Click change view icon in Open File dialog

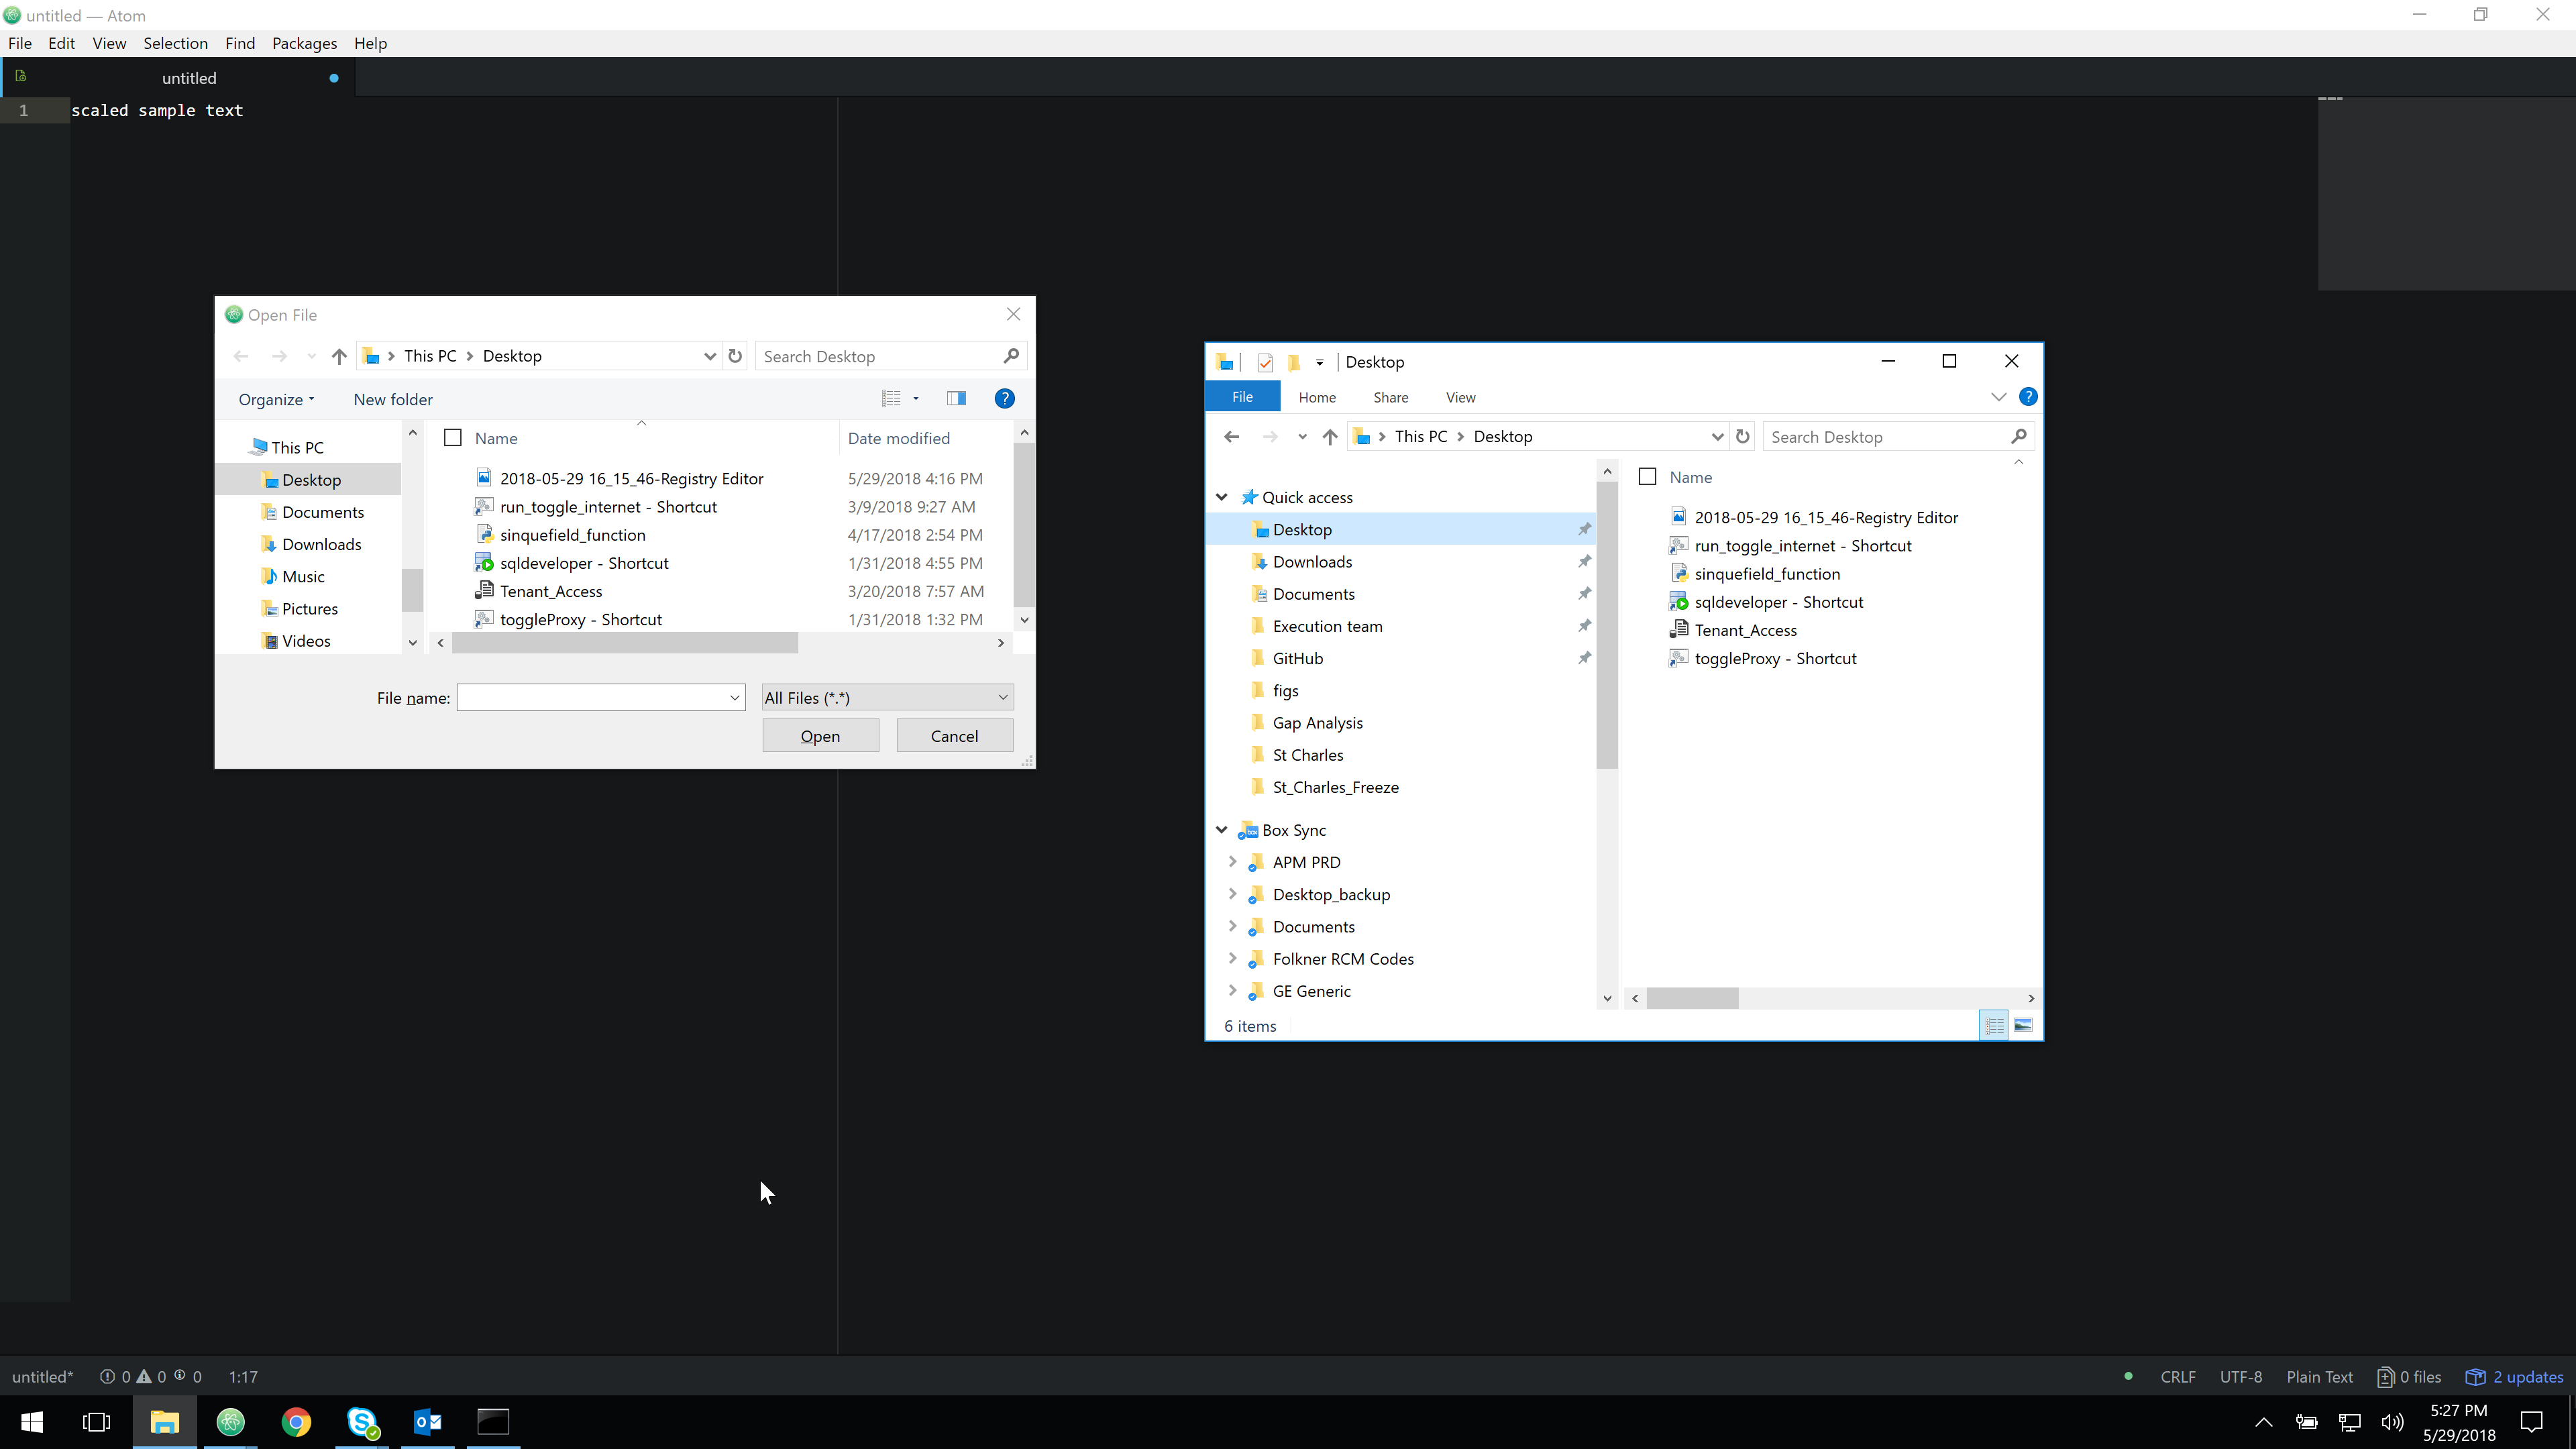point(891,398)
